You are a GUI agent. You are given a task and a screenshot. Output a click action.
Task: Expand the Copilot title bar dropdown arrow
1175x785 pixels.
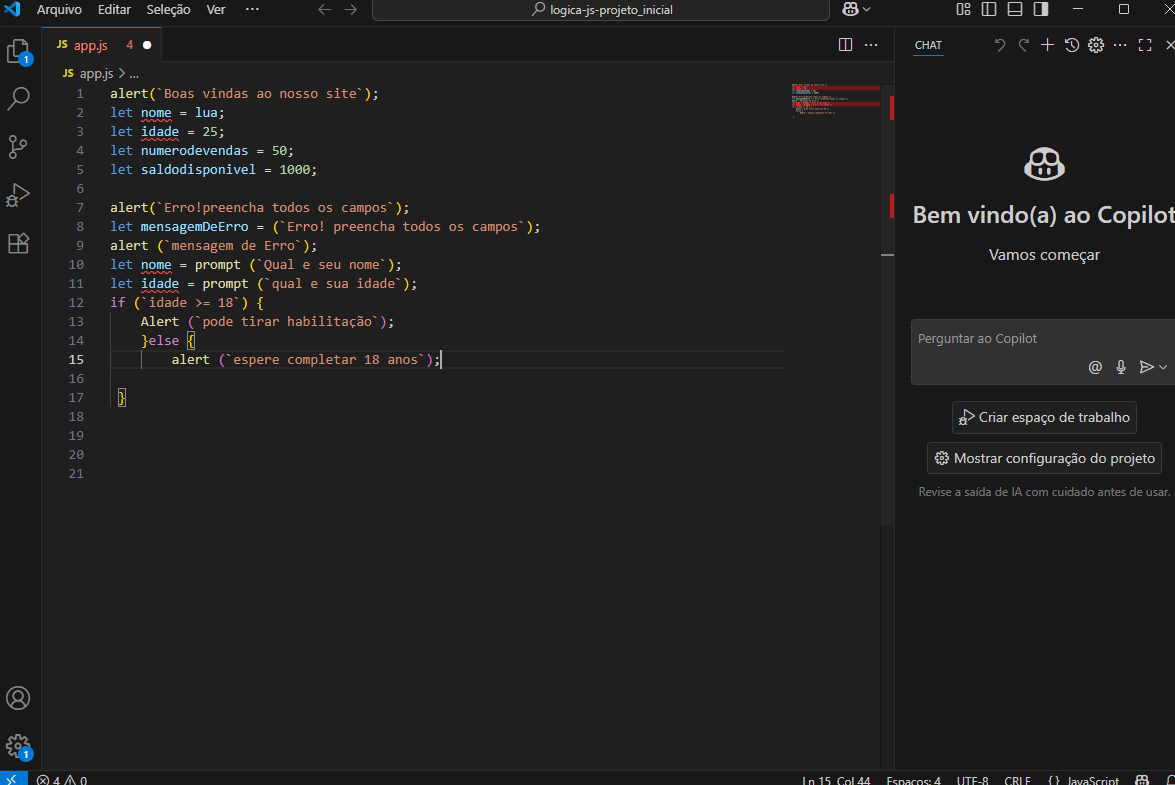[x=867, y=10]
